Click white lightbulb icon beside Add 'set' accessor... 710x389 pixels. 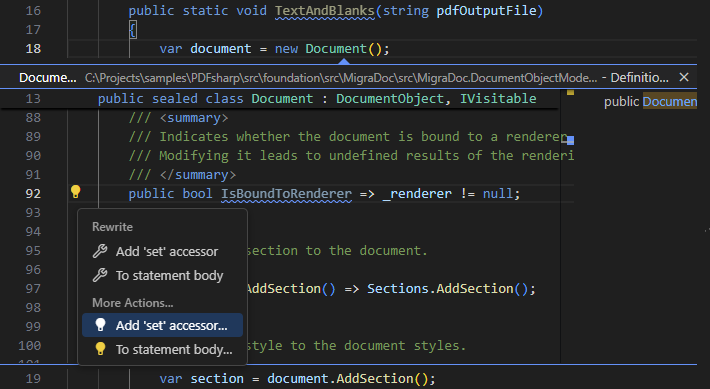pyautogui.click(x=100, y=325)
